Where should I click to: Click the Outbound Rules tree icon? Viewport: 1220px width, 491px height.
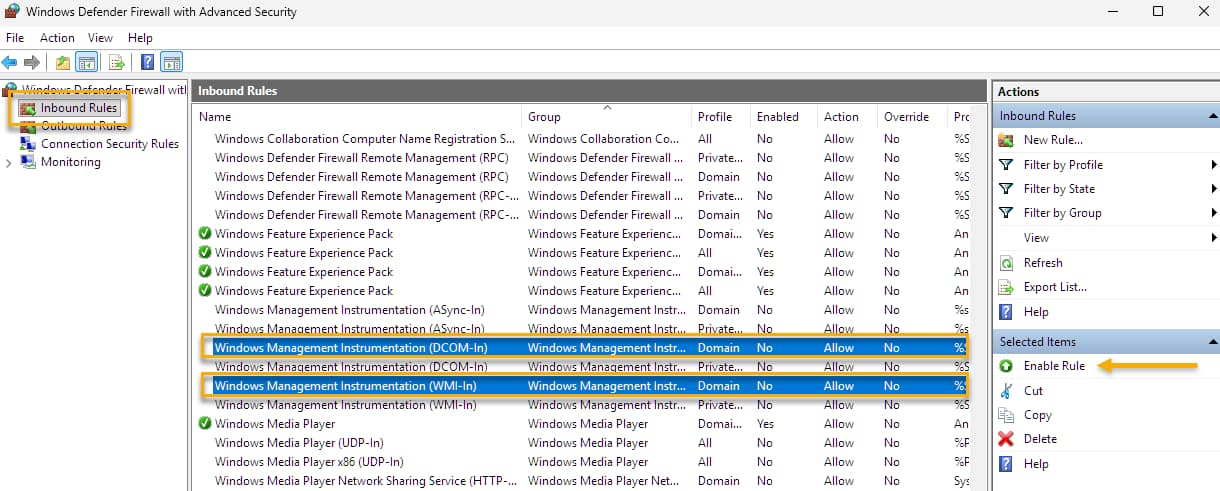click(x=28, y=126)
